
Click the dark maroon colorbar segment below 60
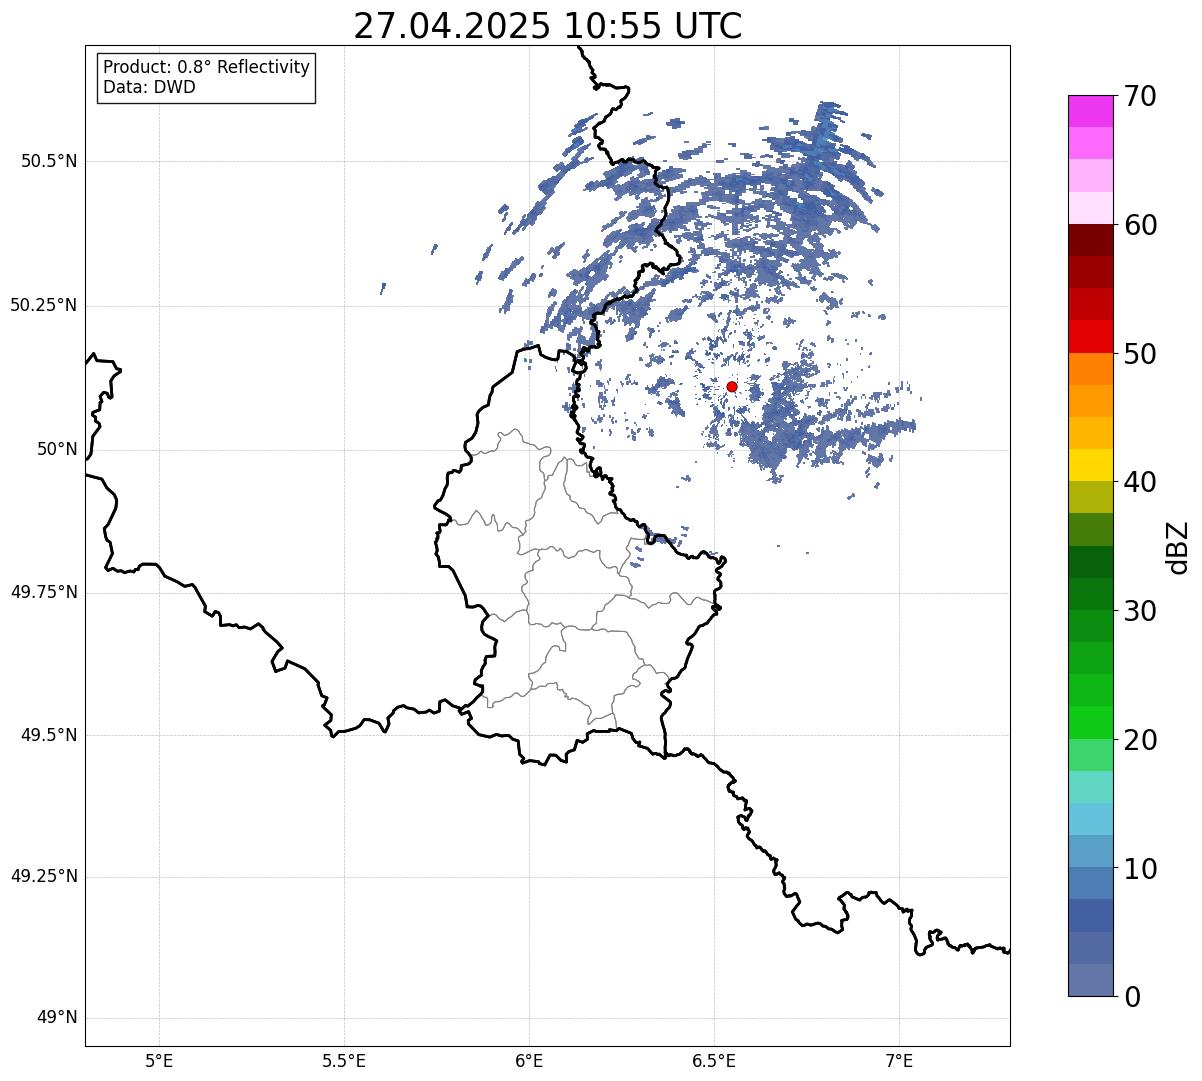(1090, 240)
